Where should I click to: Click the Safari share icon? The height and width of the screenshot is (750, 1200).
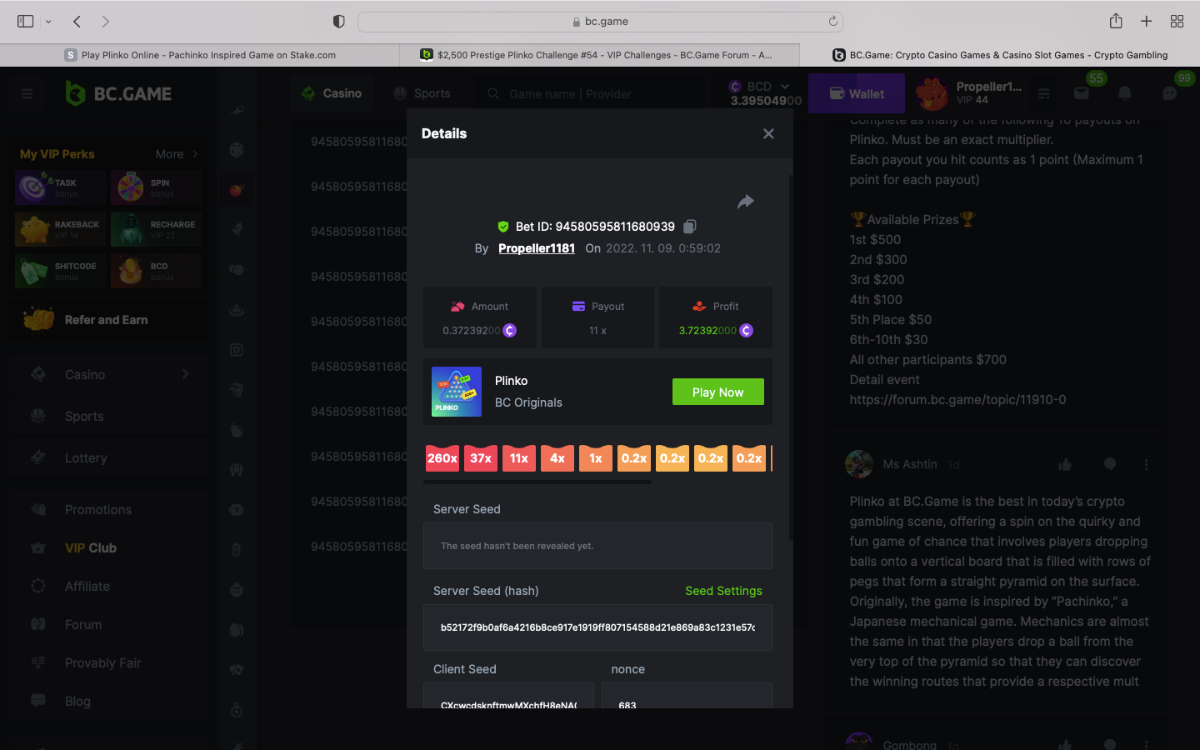(x=1116, y=21)
